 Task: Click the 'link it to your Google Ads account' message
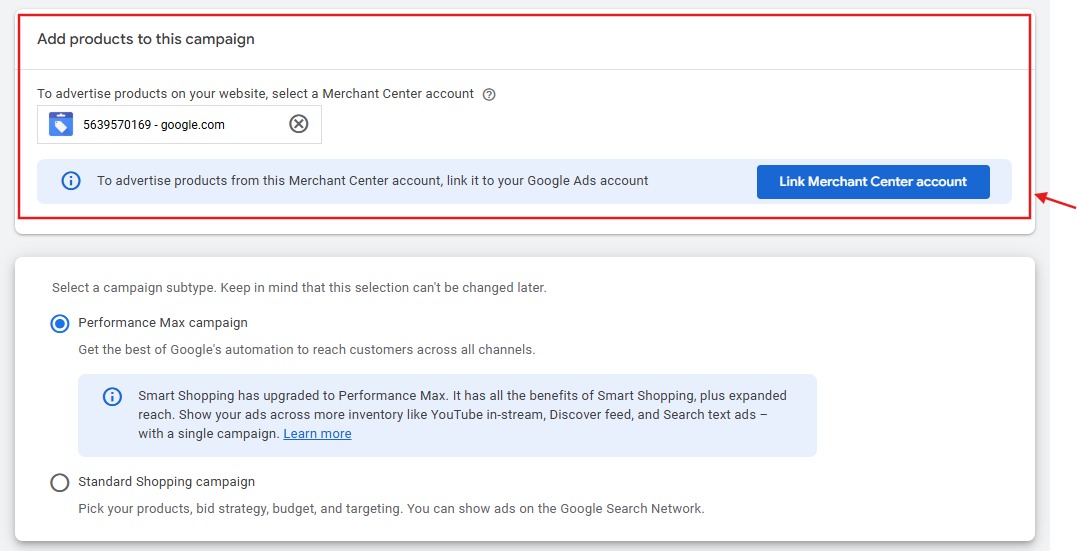[x=372, y=181]
